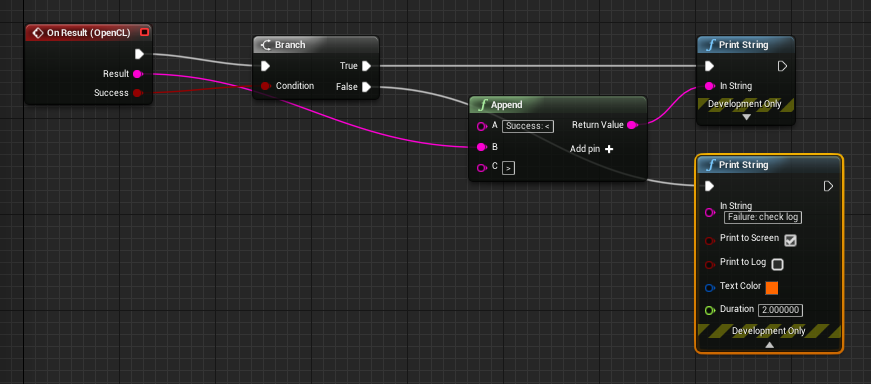The height and width of the screenshot is (384, 871).
Task: Uncheck the Print to Screen checkbox
Action: (790, 240)
